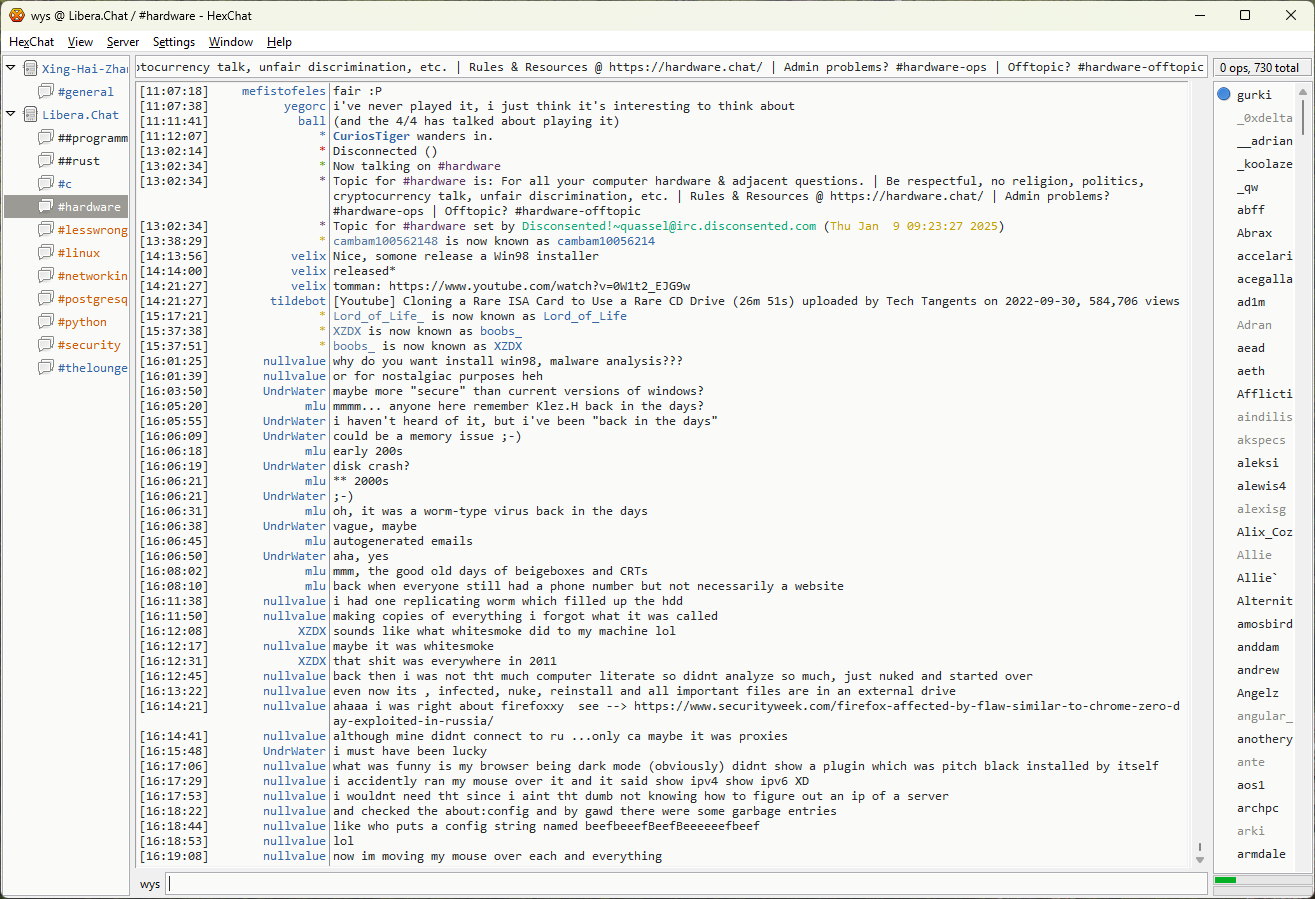Image resolution: width=1315 pixels, height=899 pixels.
Task: Click the green lag meter bar
Action: pyautogui.click(x=1225, y=880)
